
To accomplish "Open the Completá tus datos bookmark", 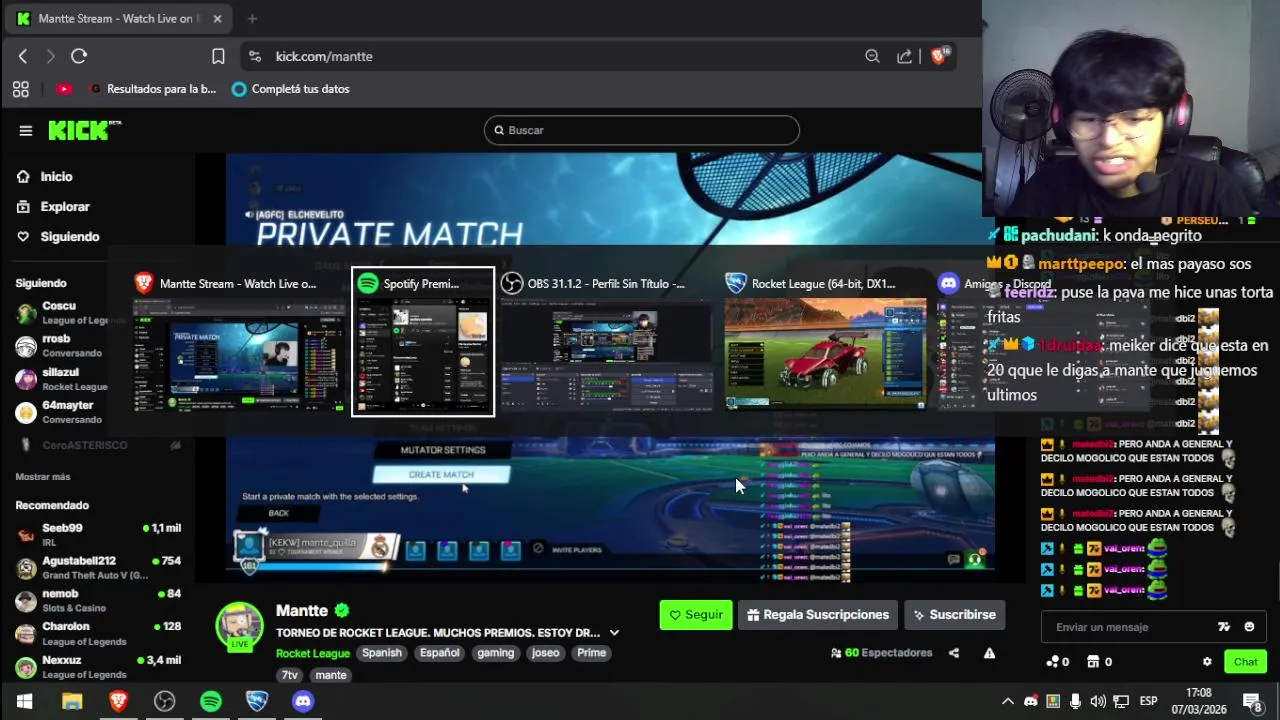I will pyautogui.click(x=290, y=89).
